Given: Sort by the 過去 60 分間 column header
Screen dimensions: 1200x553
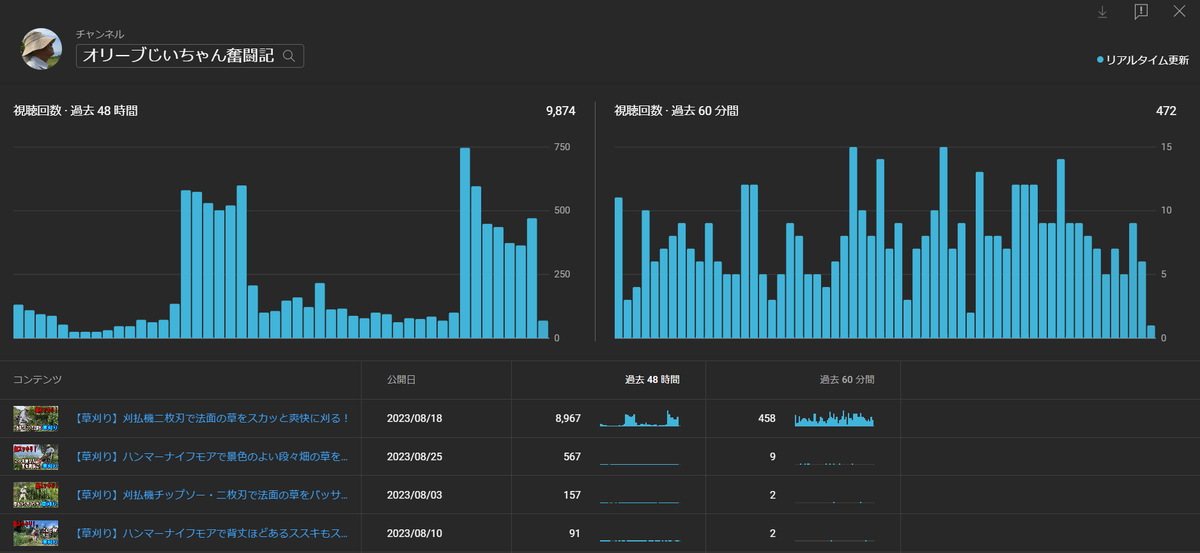Looking at the screenshot, I should 846,380.
